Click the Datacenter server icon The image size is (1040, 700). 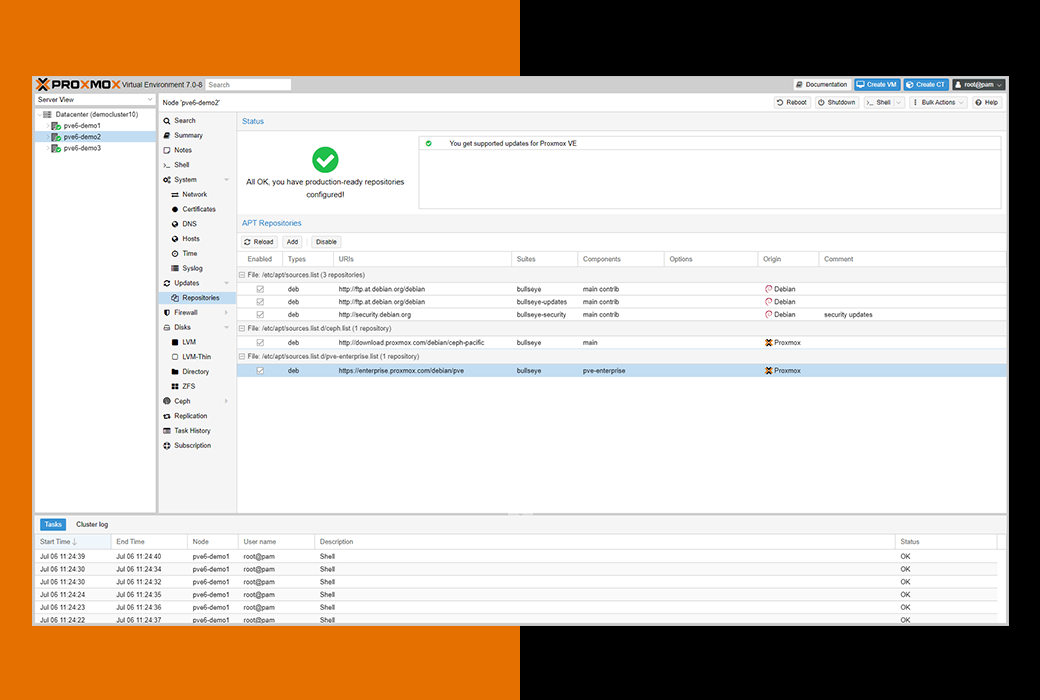[47, 114]
